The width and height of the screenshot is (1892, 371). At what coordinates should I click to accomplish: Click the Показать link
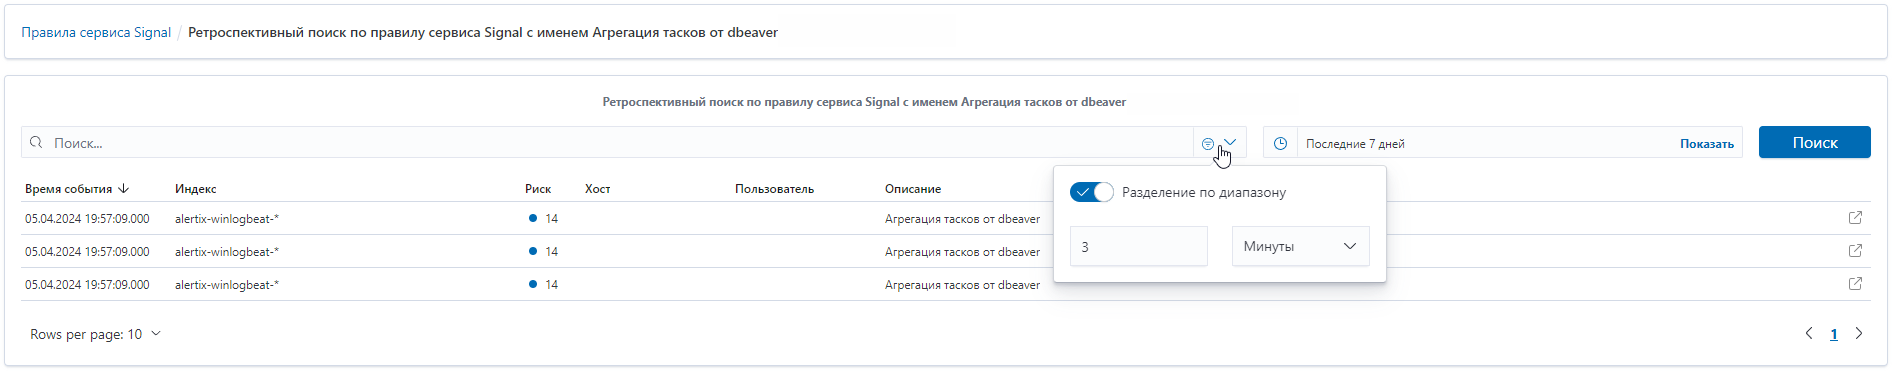tap(1706, 144)
